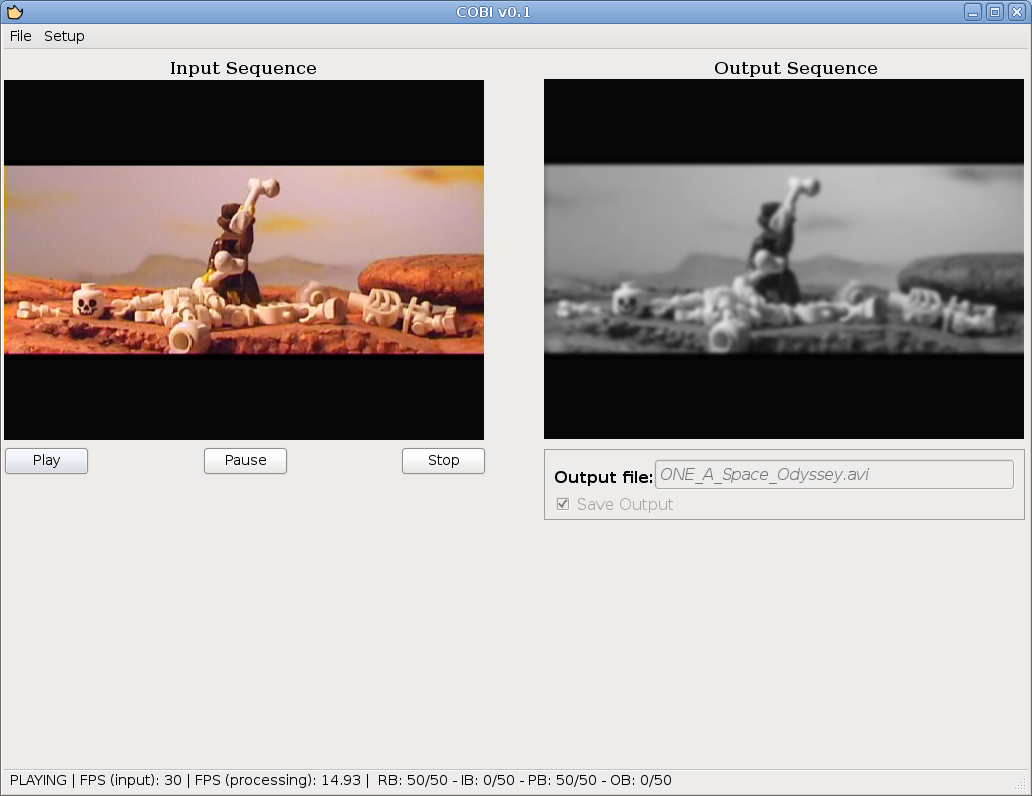1032x796 pixels.
Task: Click 'RB: 50/50' buffer status text
Action: click(x=413, y=780)
